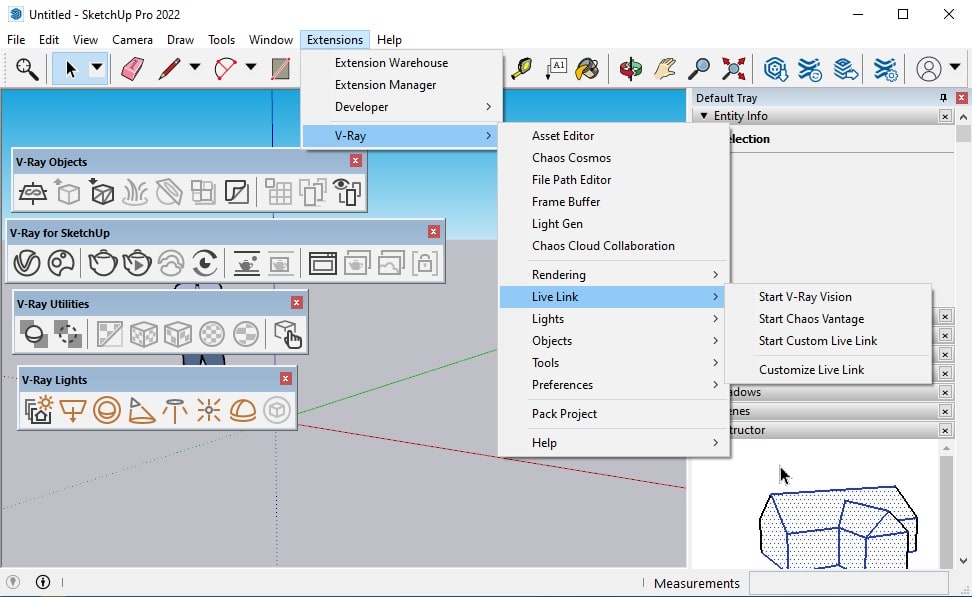
Task: Click the user account profile icon
Action: click(x=929, y=68)
